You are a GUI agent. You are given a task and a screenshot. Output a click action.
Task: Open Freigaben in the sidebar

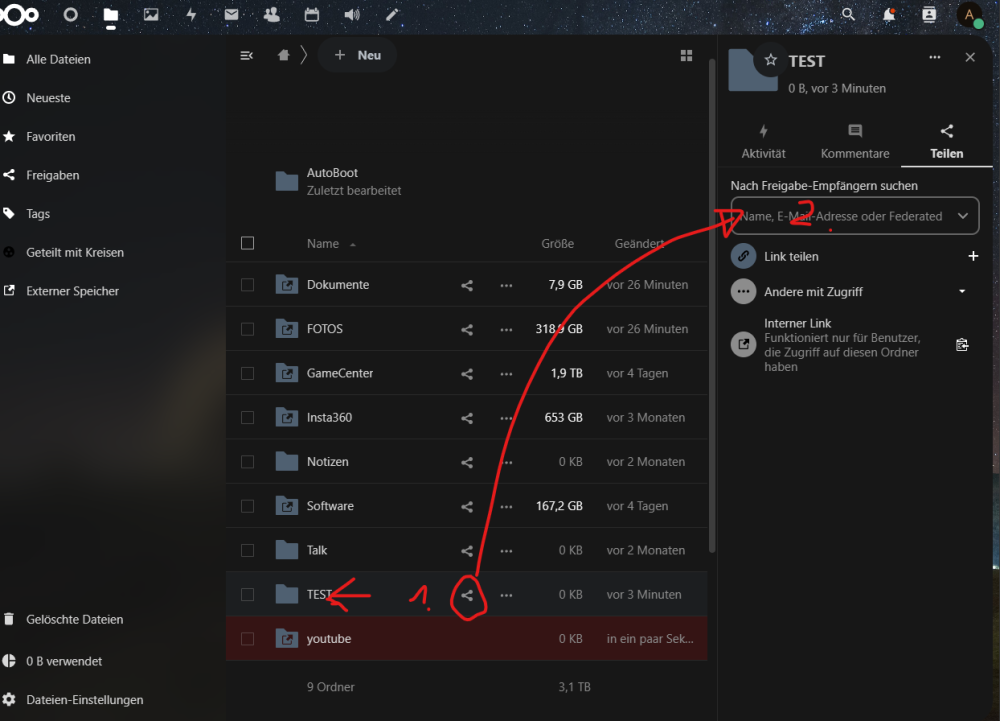tap(52, 175)
